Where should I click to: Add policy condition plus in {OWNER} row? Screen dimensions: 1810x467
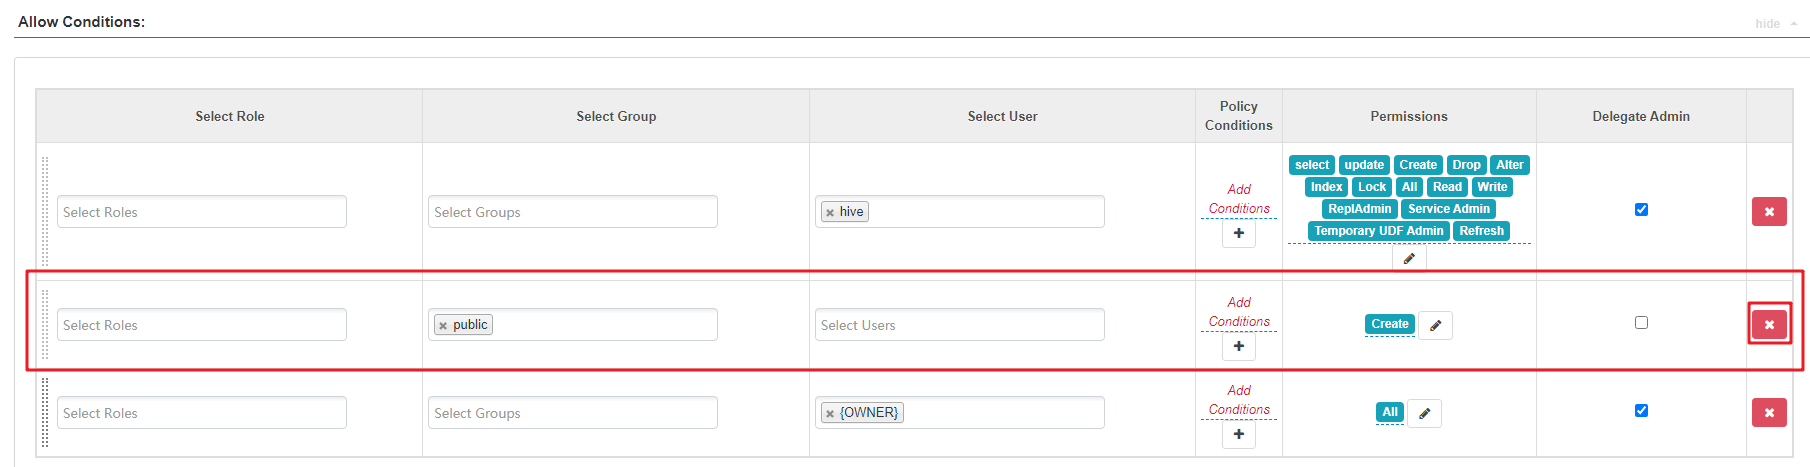pos(1239,434)
